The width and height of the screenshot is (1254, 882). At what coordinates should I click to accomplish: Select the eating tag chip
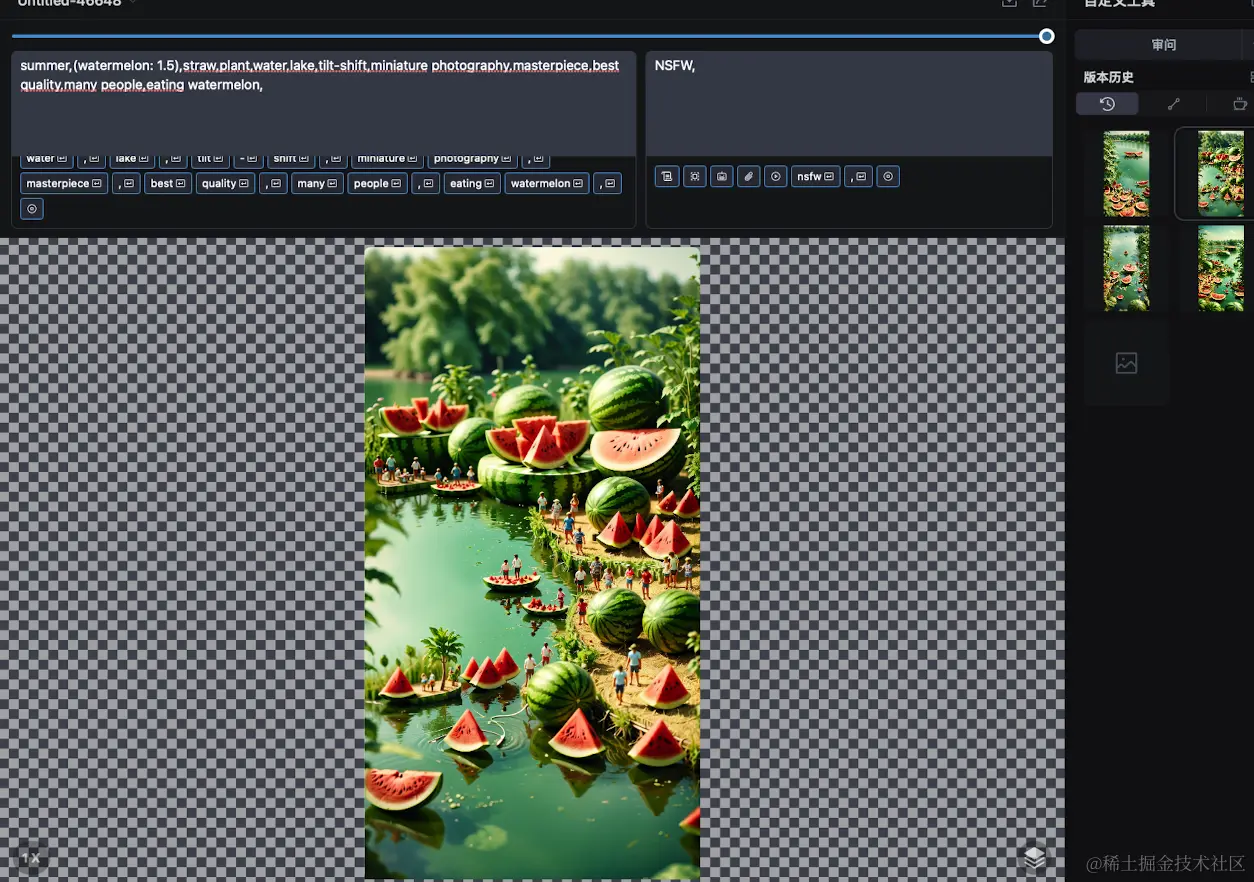coord(472,184)
